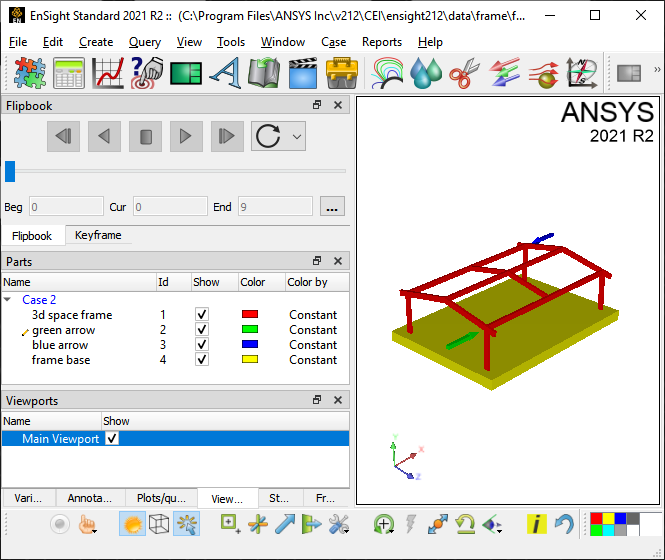Toggle Main Viewport show checkbox
665x560 pixels.
pyautogui.click(x=112, y=438)
